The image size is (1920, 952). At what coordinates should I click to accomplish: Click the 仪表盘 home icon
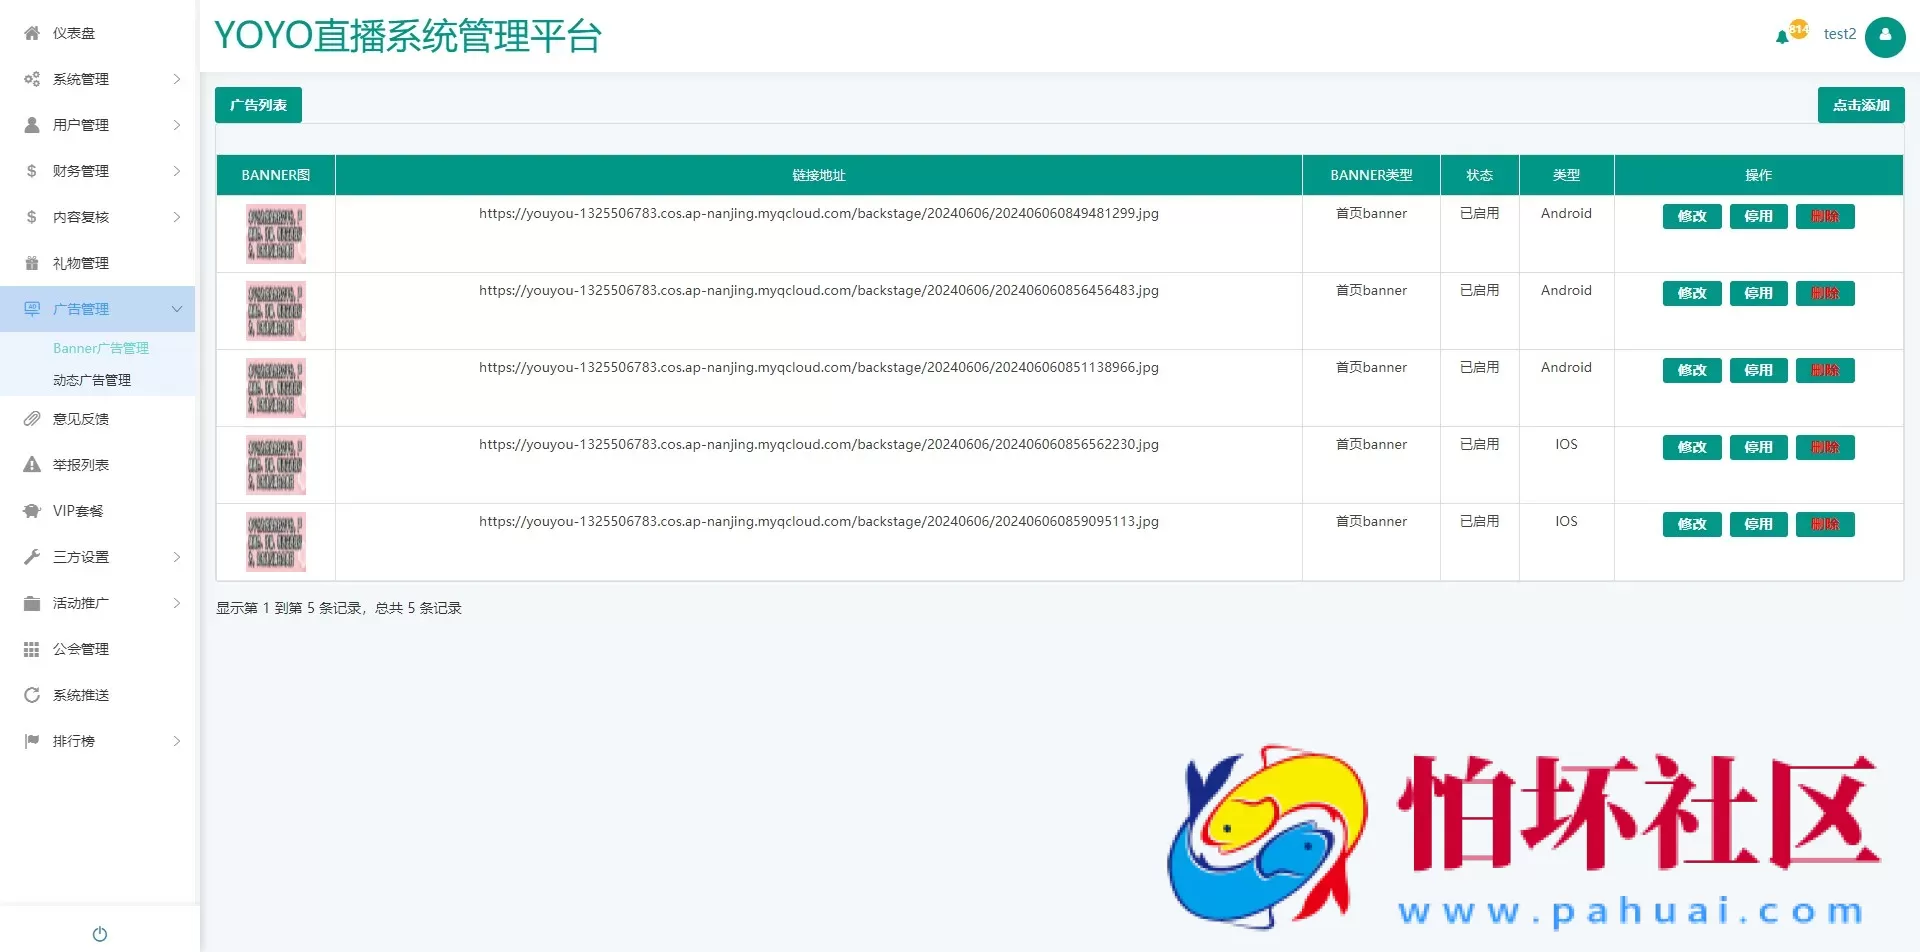[32, 33]
